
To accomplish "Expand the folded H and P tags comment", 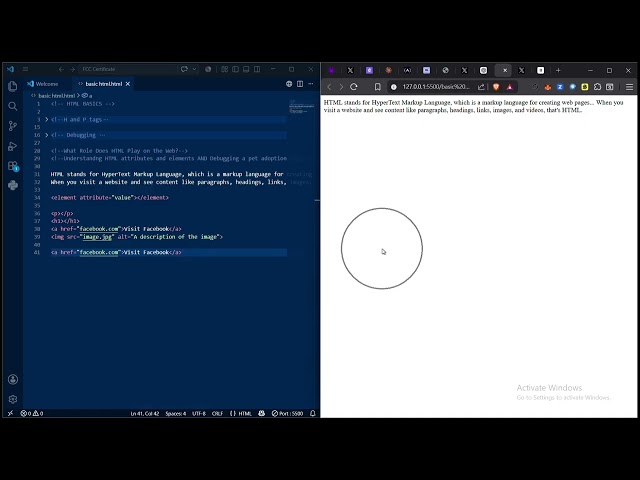I will click(47, 120).
